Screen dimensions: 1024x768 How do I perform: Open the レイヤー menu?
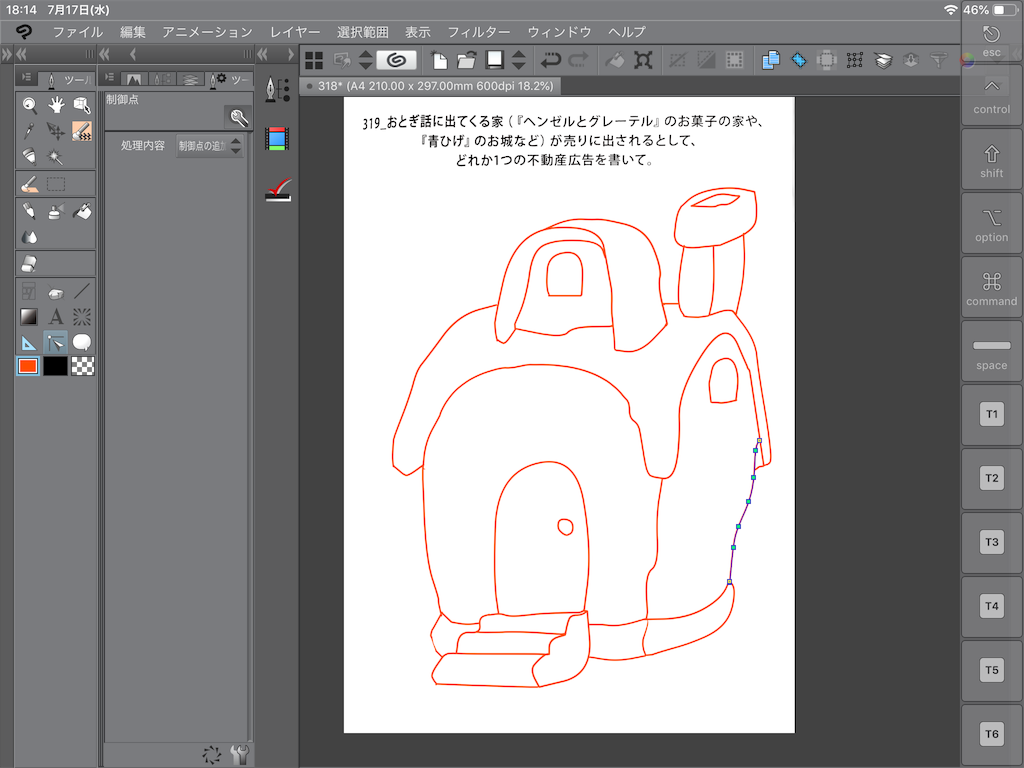click(x=295, y=32)
